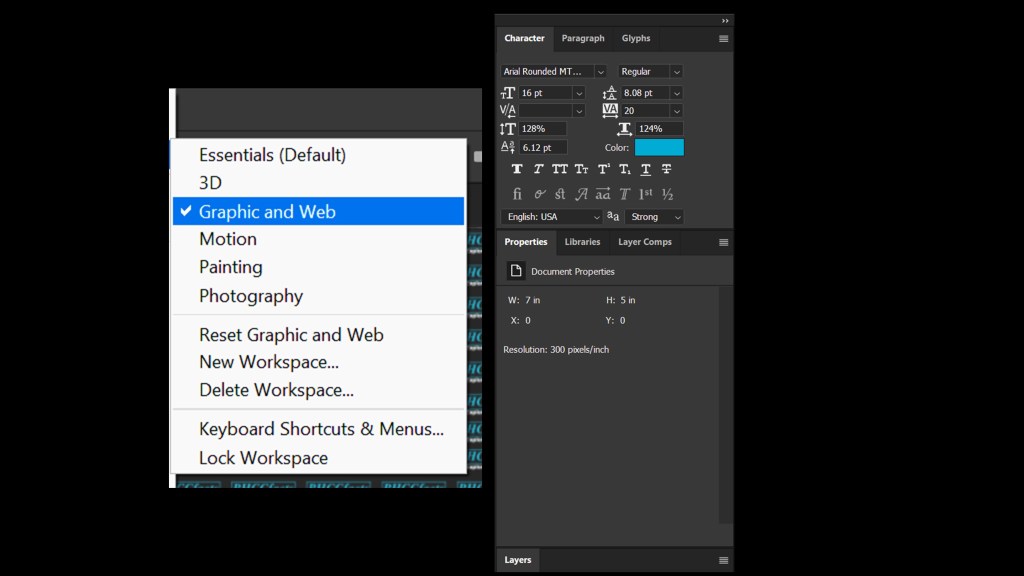This screenshot has height=576, width=1024.
Task: Click the OpenType Fractions icon
Action: pos(667,194)
